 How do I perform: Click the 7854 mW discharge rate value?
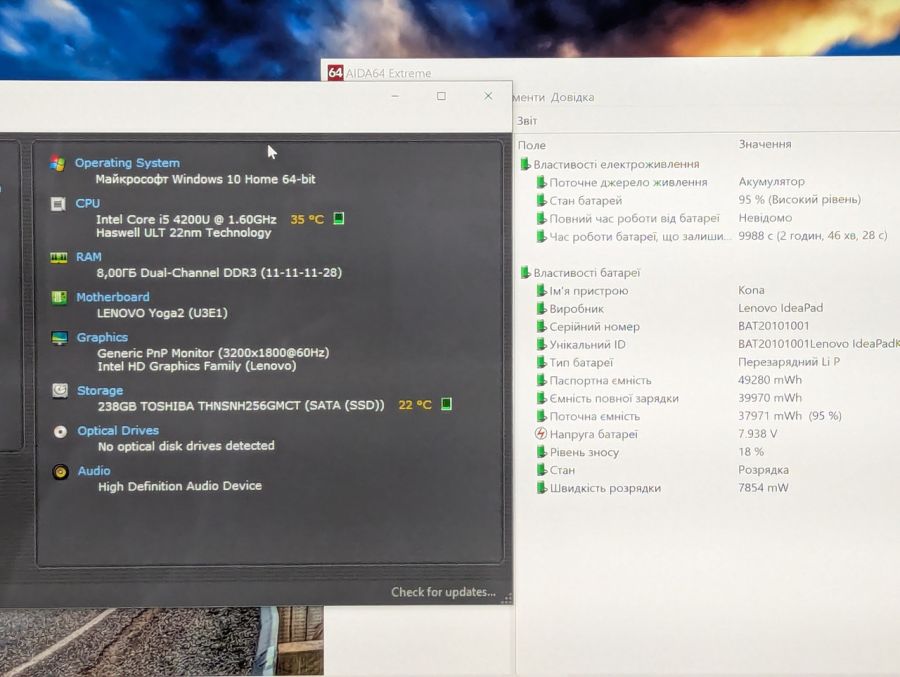tap(763, 488)
